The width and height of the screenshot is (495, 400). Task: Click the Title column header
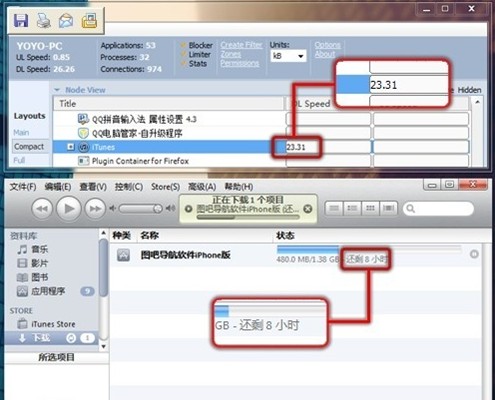168,104
